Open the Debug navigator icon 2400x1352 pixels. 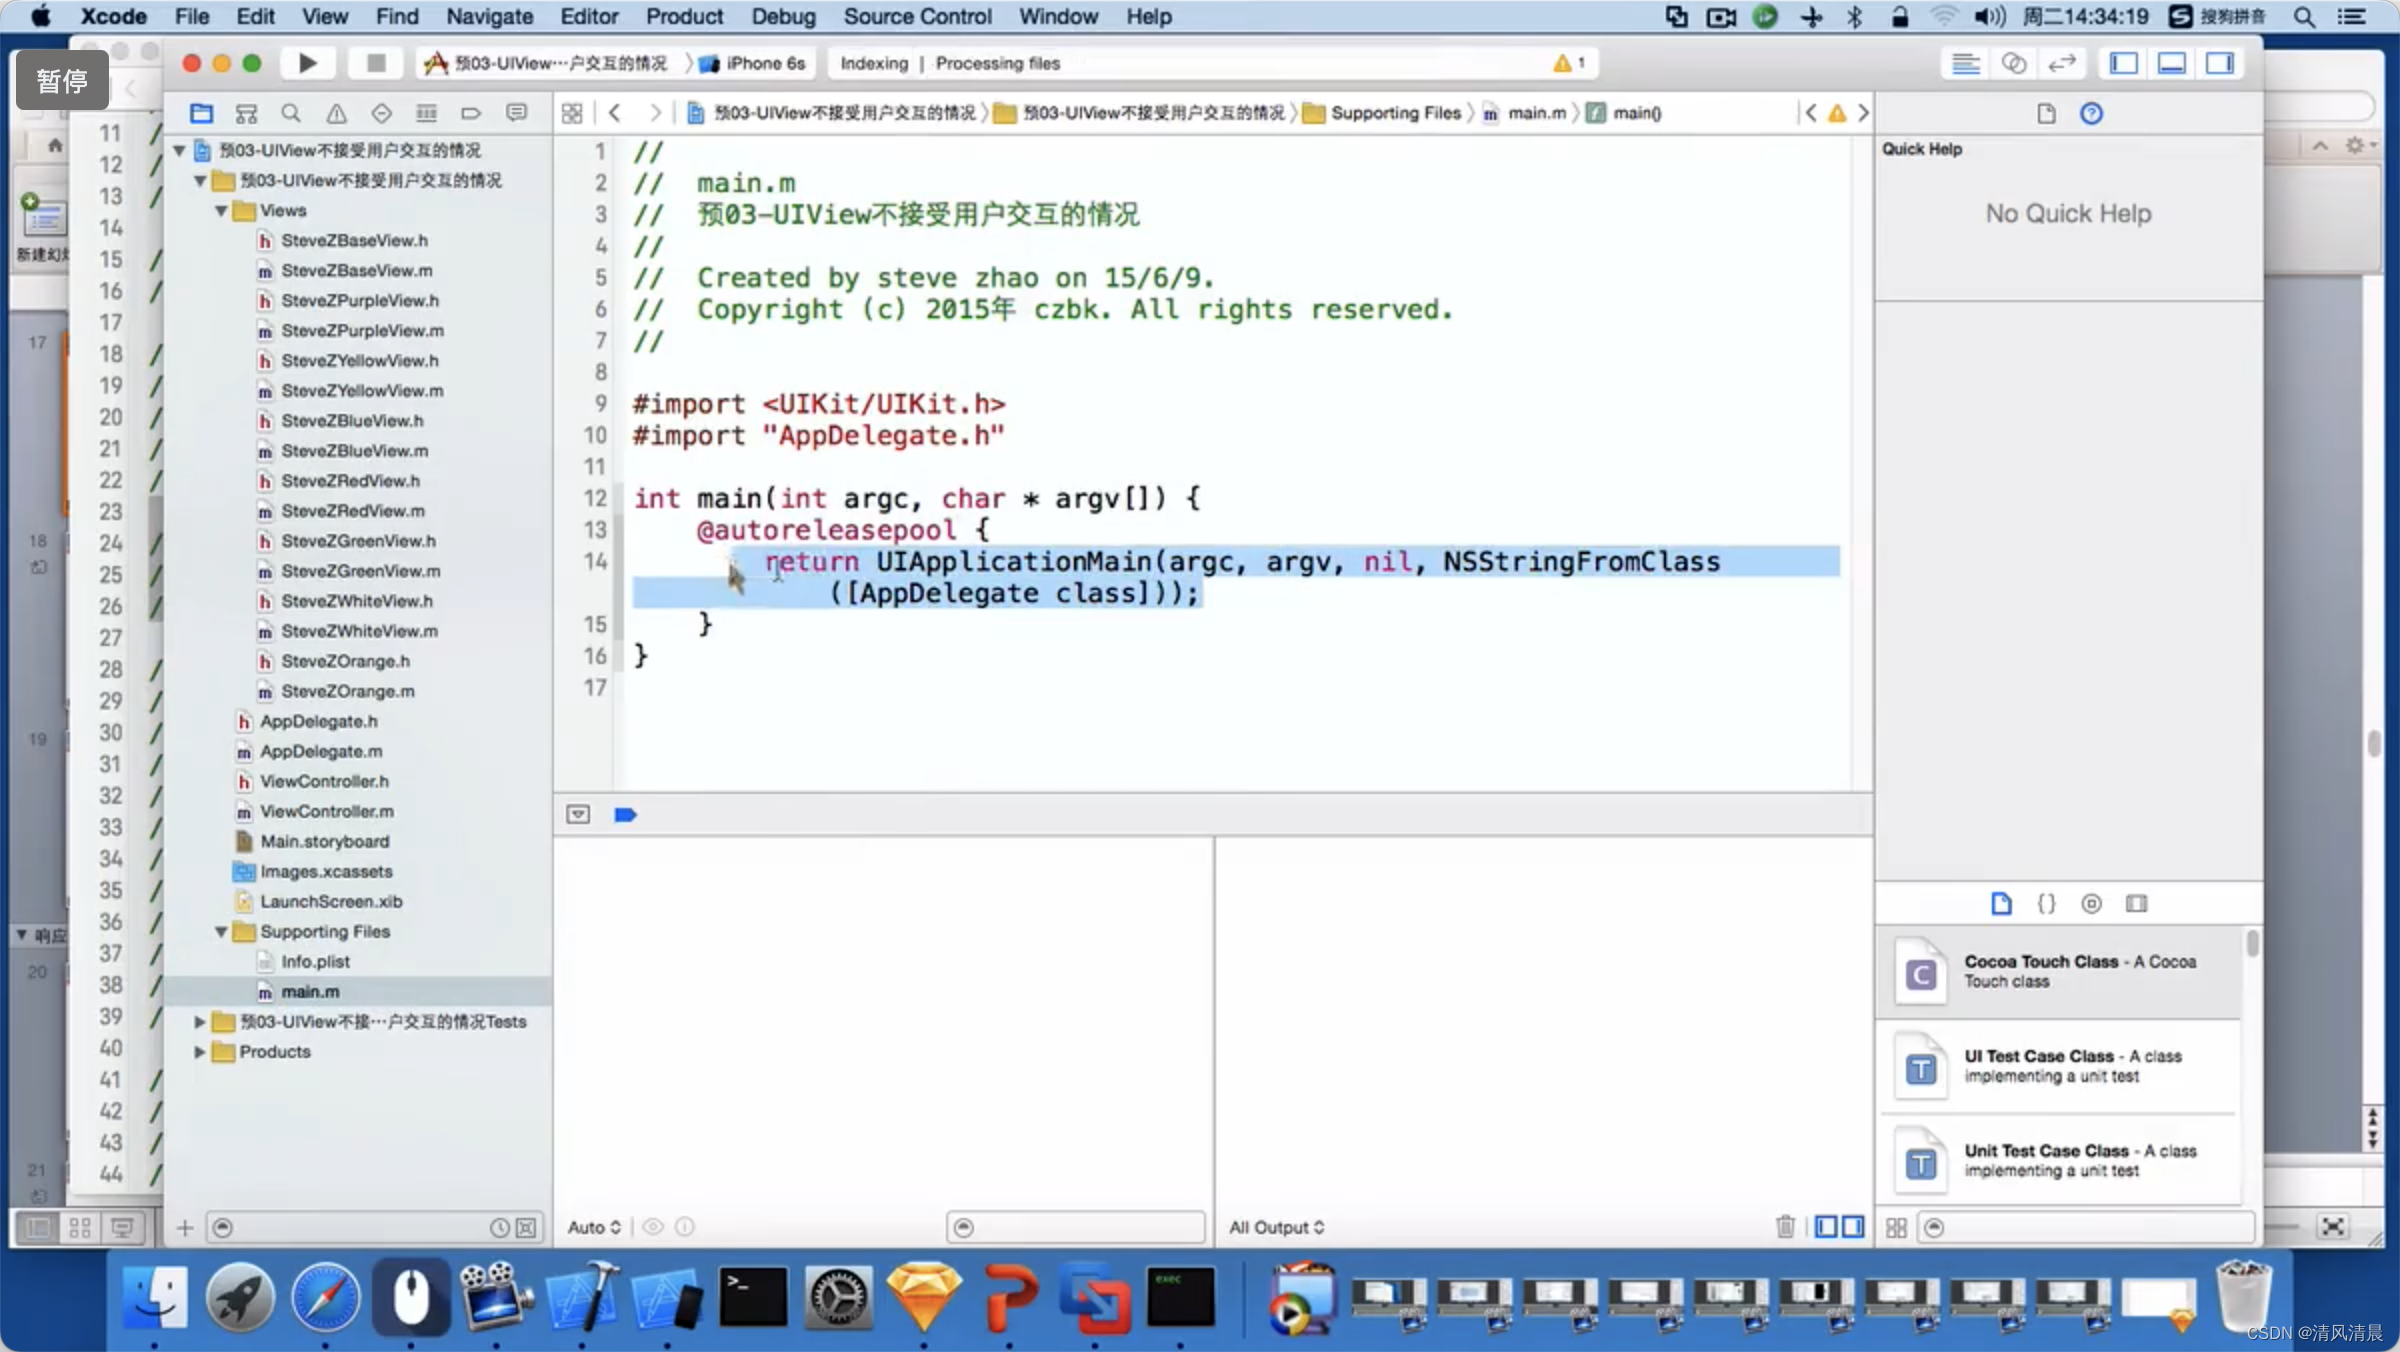426,113
